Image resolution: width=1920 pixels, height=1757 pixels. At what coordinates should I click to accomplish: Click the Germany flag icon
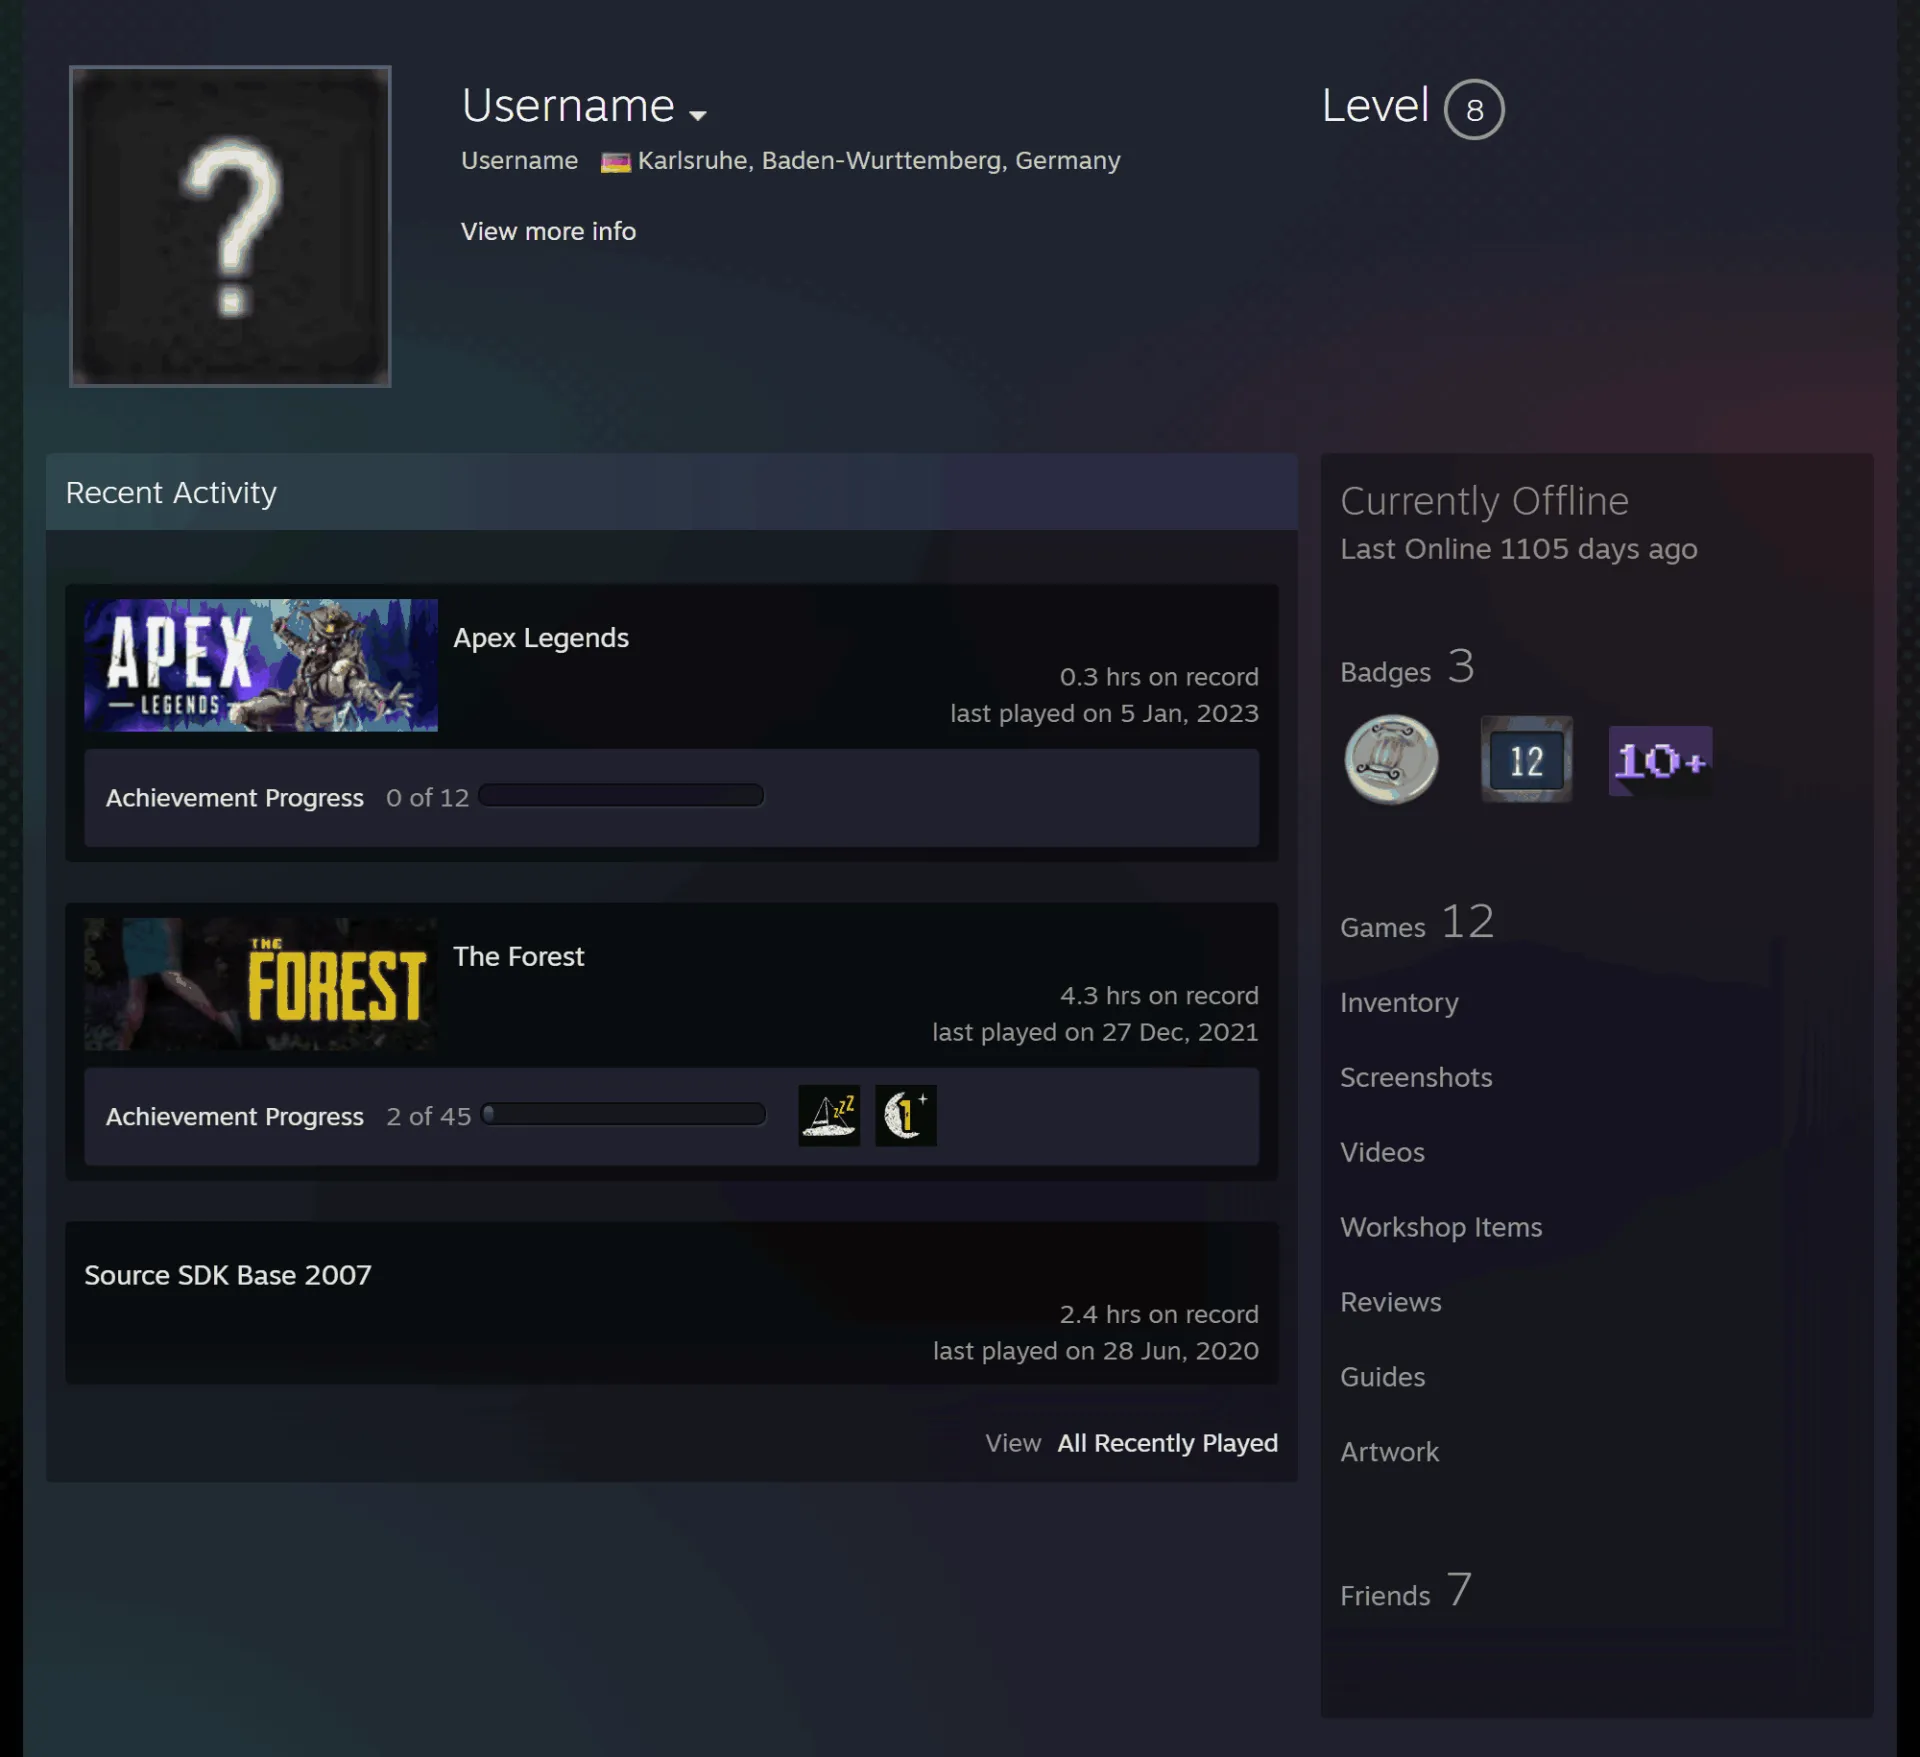pos(615,162)
